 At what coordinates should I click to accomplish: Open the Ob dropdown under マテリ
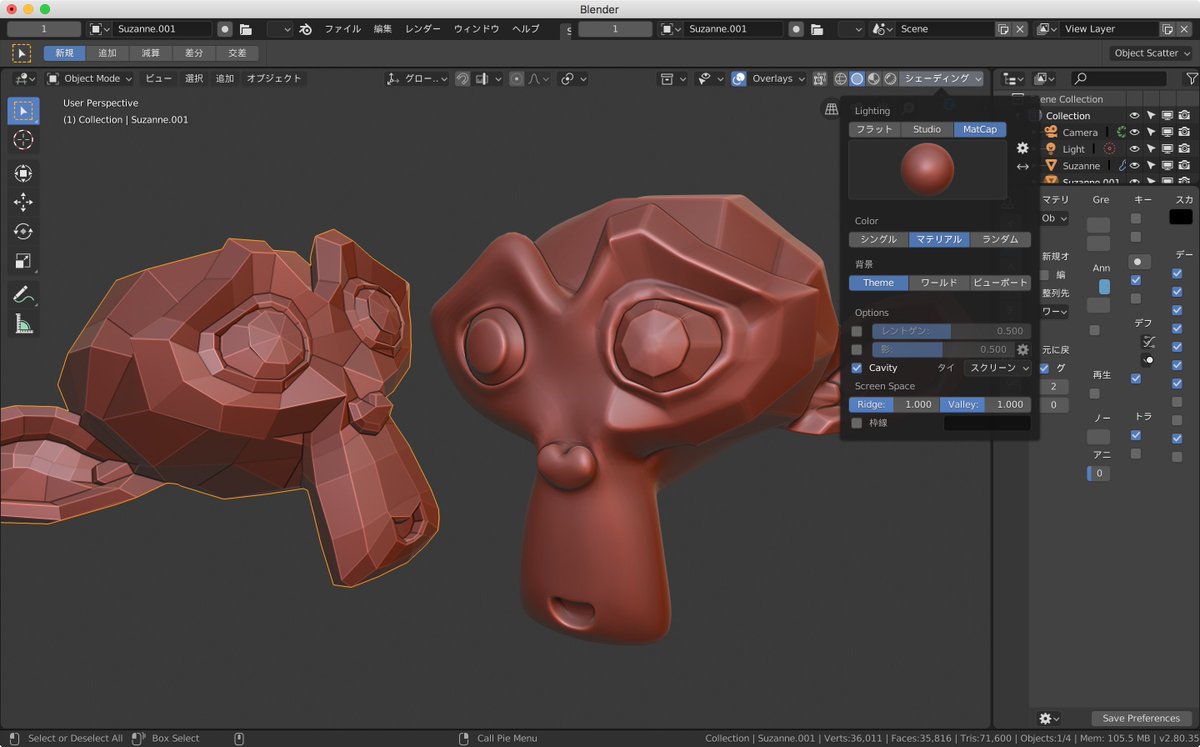pos(1053,218)
